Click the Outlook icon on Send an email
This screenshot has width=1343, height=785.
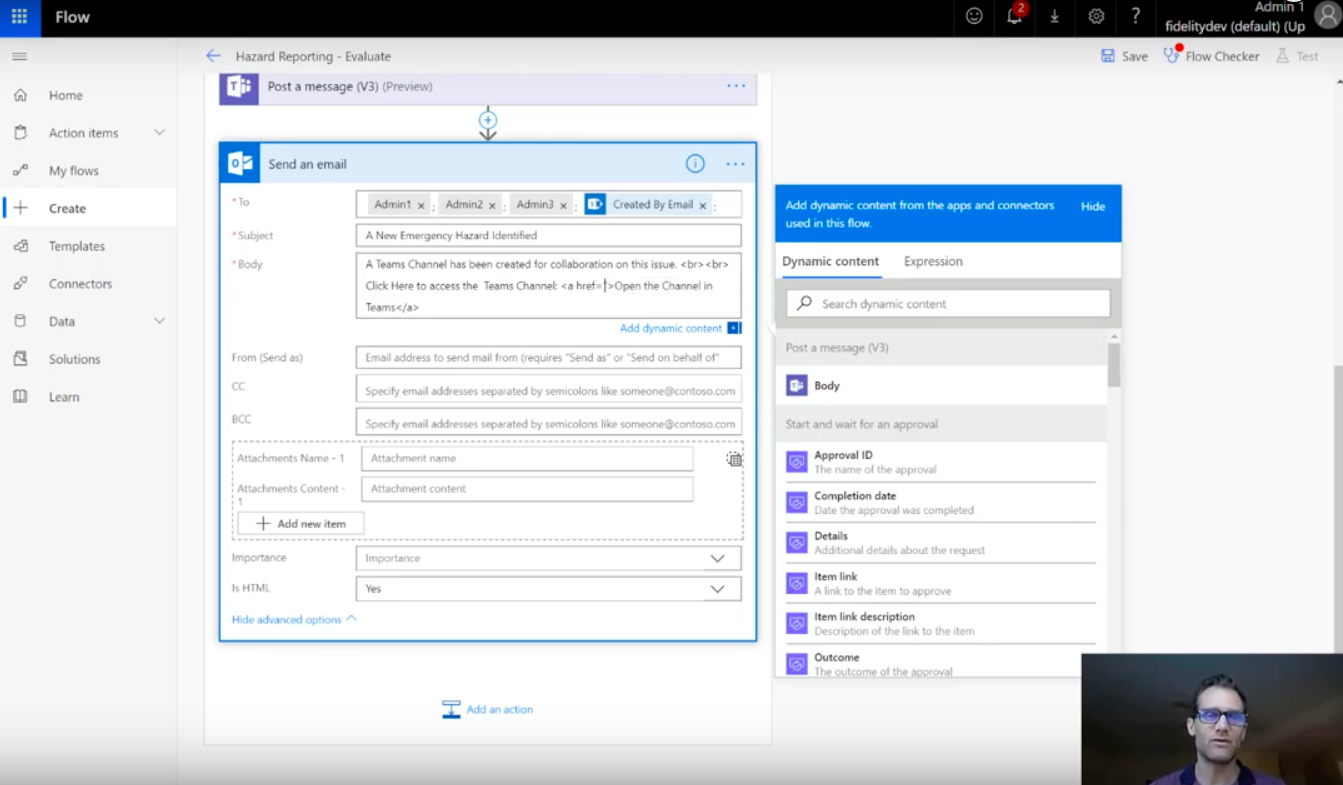coord(240,164)
